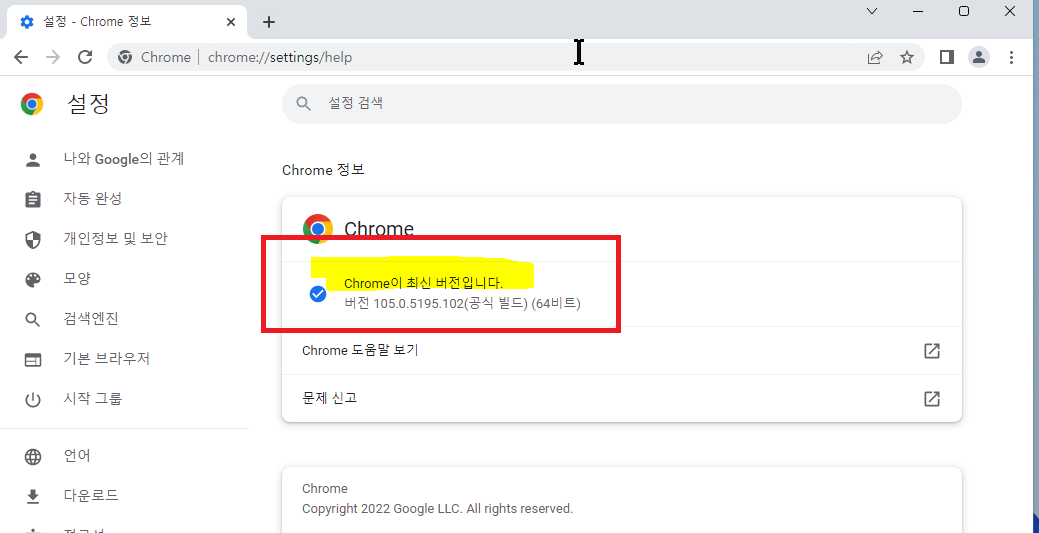The width and height of the screenshot is (1039, 533).
Task: Click the 'Chrome이 최신 버전입니다.' message
Action: click(424, 284)
